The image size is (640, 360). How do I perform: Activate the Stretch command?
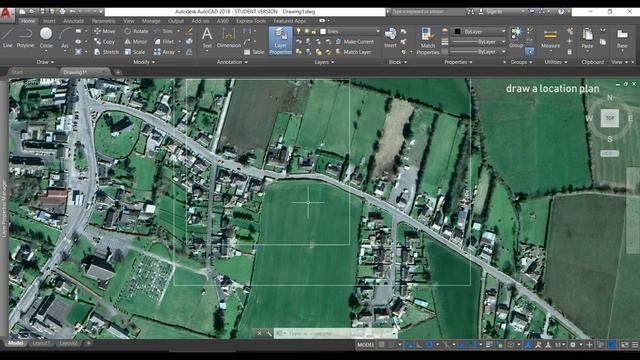tap(106, 52)
